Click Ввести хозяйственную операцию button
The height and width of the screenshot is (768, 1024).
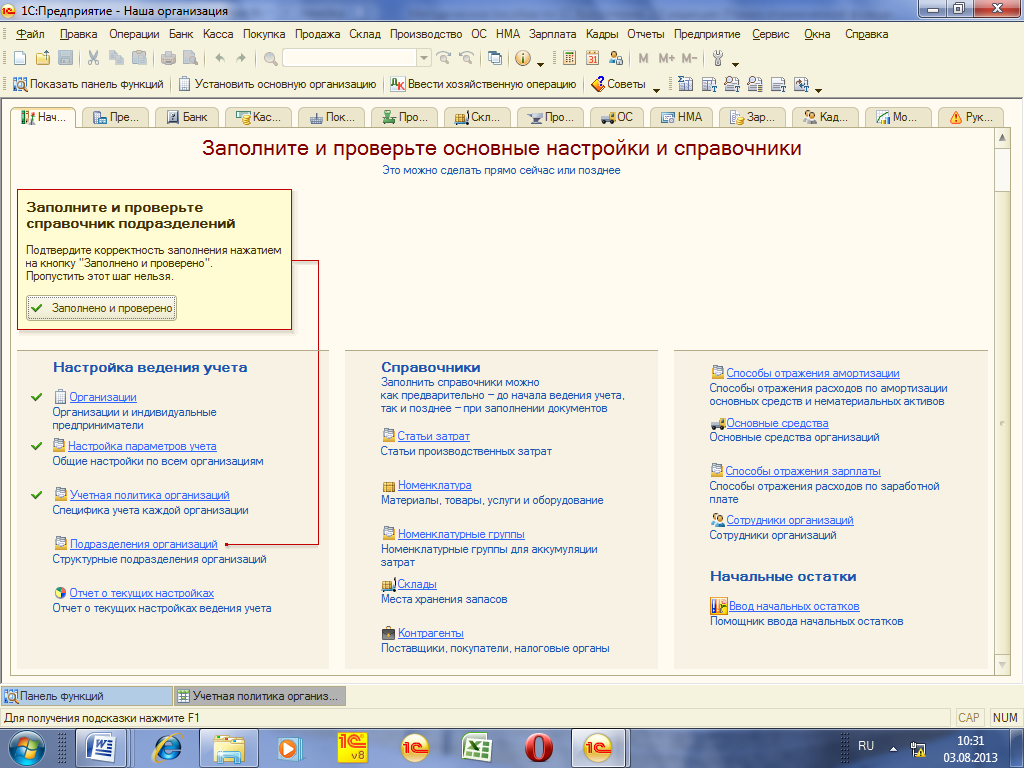(483, 84)
